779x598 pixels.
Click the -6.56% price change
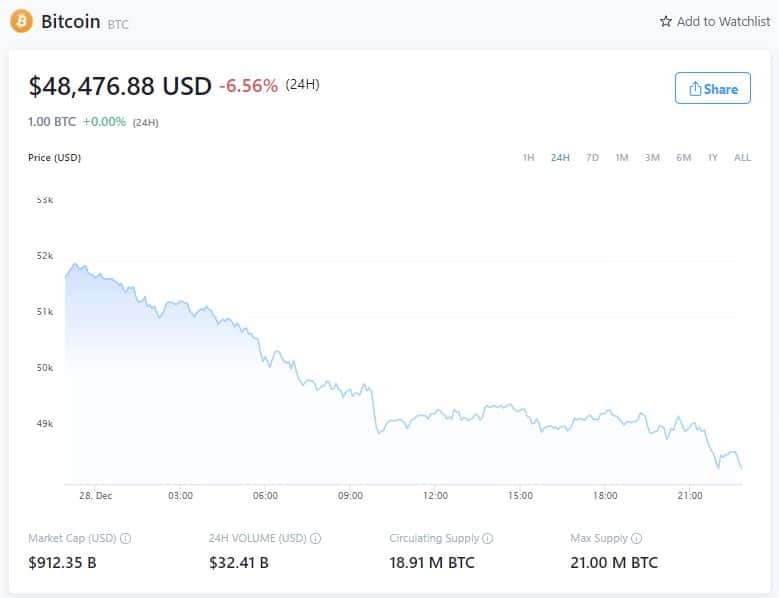pyautogui.click(x=248, y=86)
